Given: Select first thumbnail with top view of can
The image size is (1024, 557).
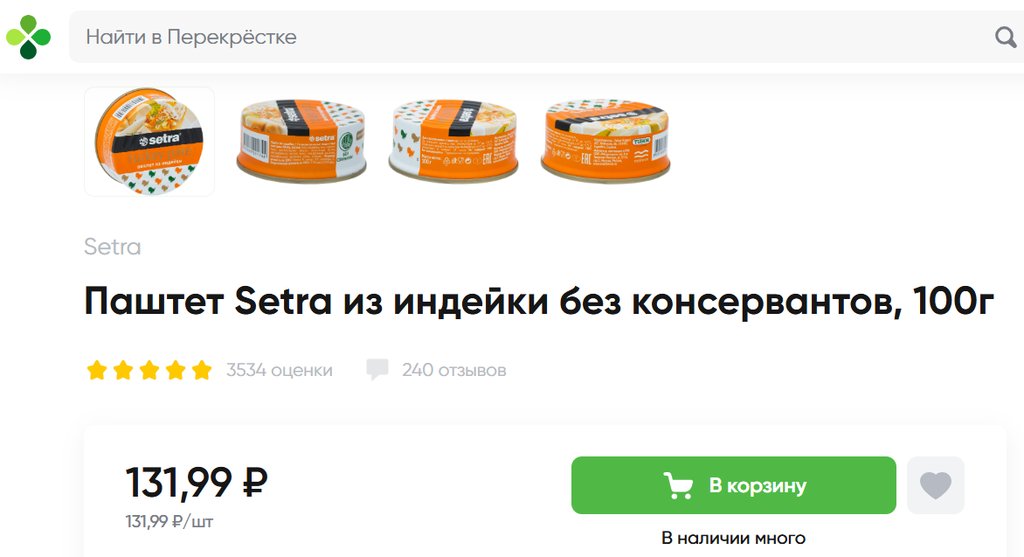Looking at the screenshot, I should (150, 142).
